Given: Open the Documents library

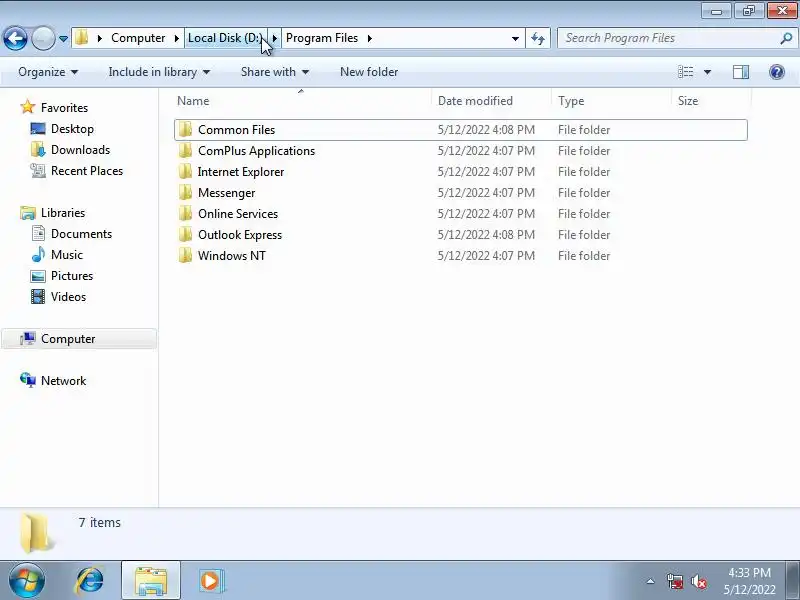Looking at the screenshot, I should click(81, 234).
